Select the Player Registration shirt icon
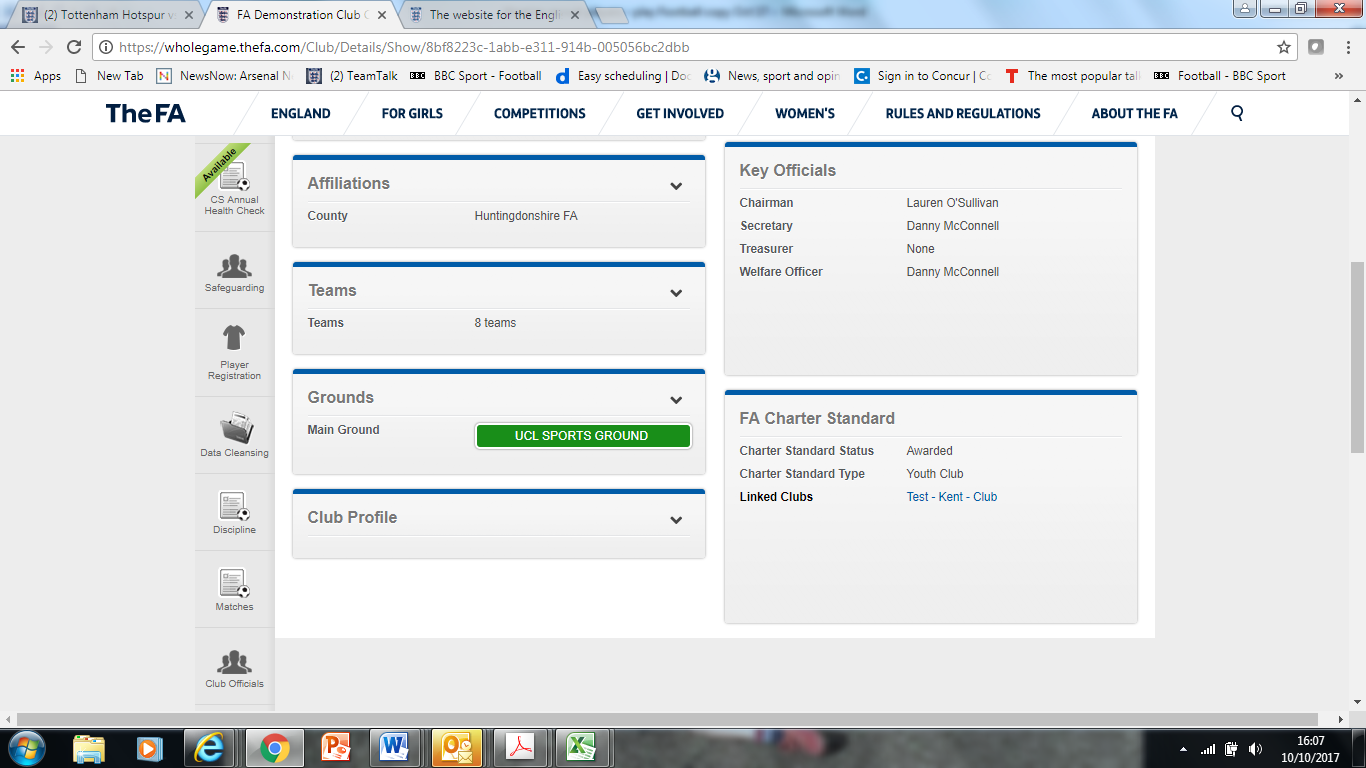Screen dimensions: 1366x768 (x=234, y=338)
